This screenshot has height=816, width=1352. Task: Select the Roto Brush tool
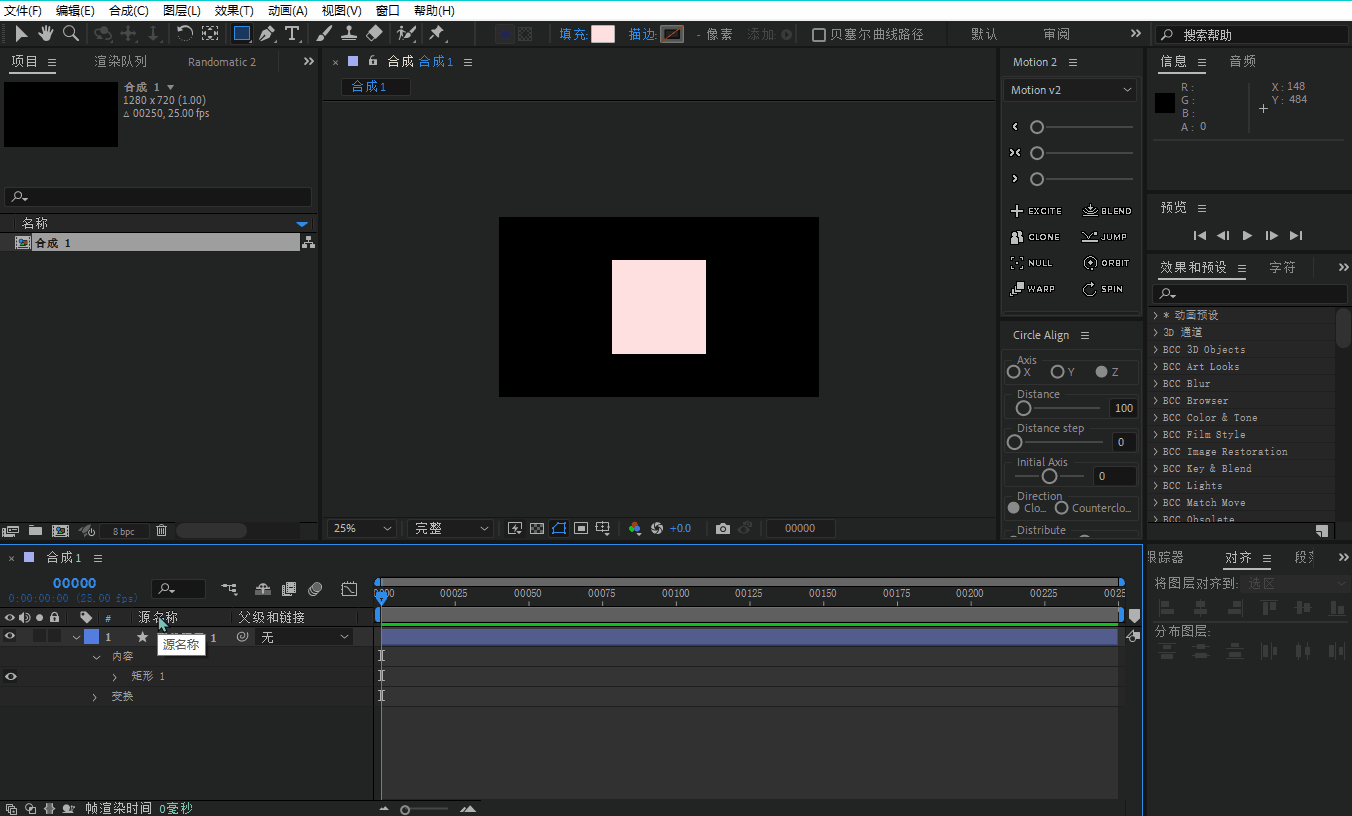(x=406, y=34)
